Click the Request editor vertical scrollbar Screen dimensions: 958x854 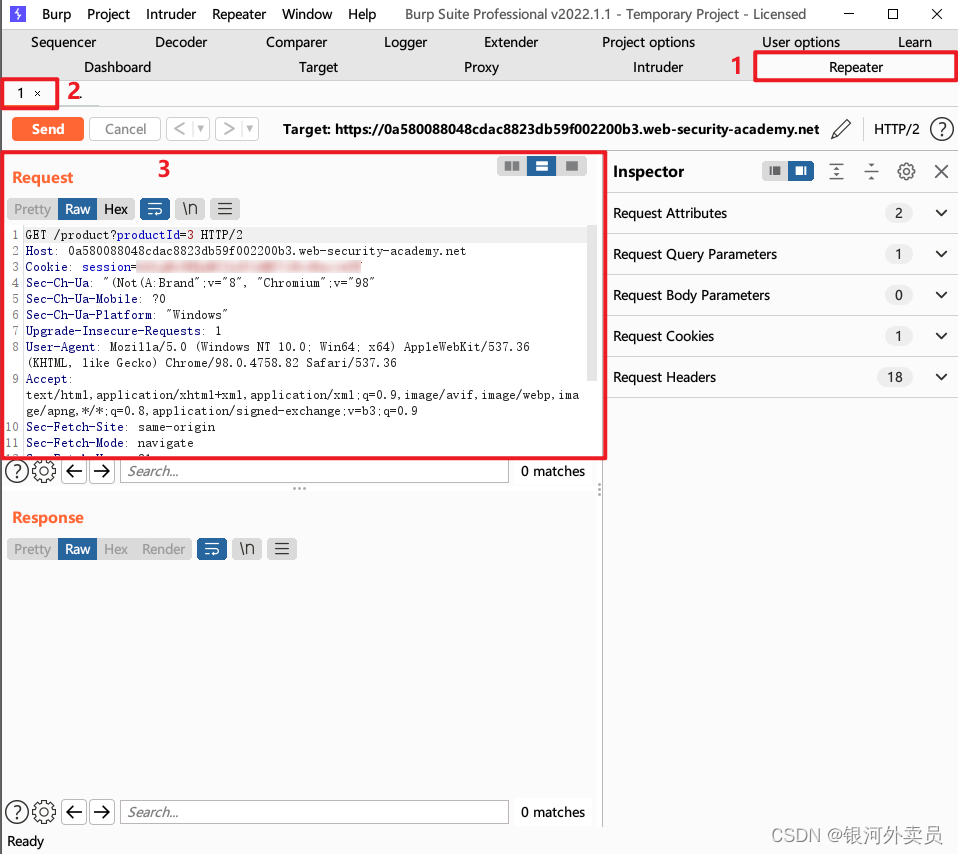pyautogui.click(x=591, y=303)
